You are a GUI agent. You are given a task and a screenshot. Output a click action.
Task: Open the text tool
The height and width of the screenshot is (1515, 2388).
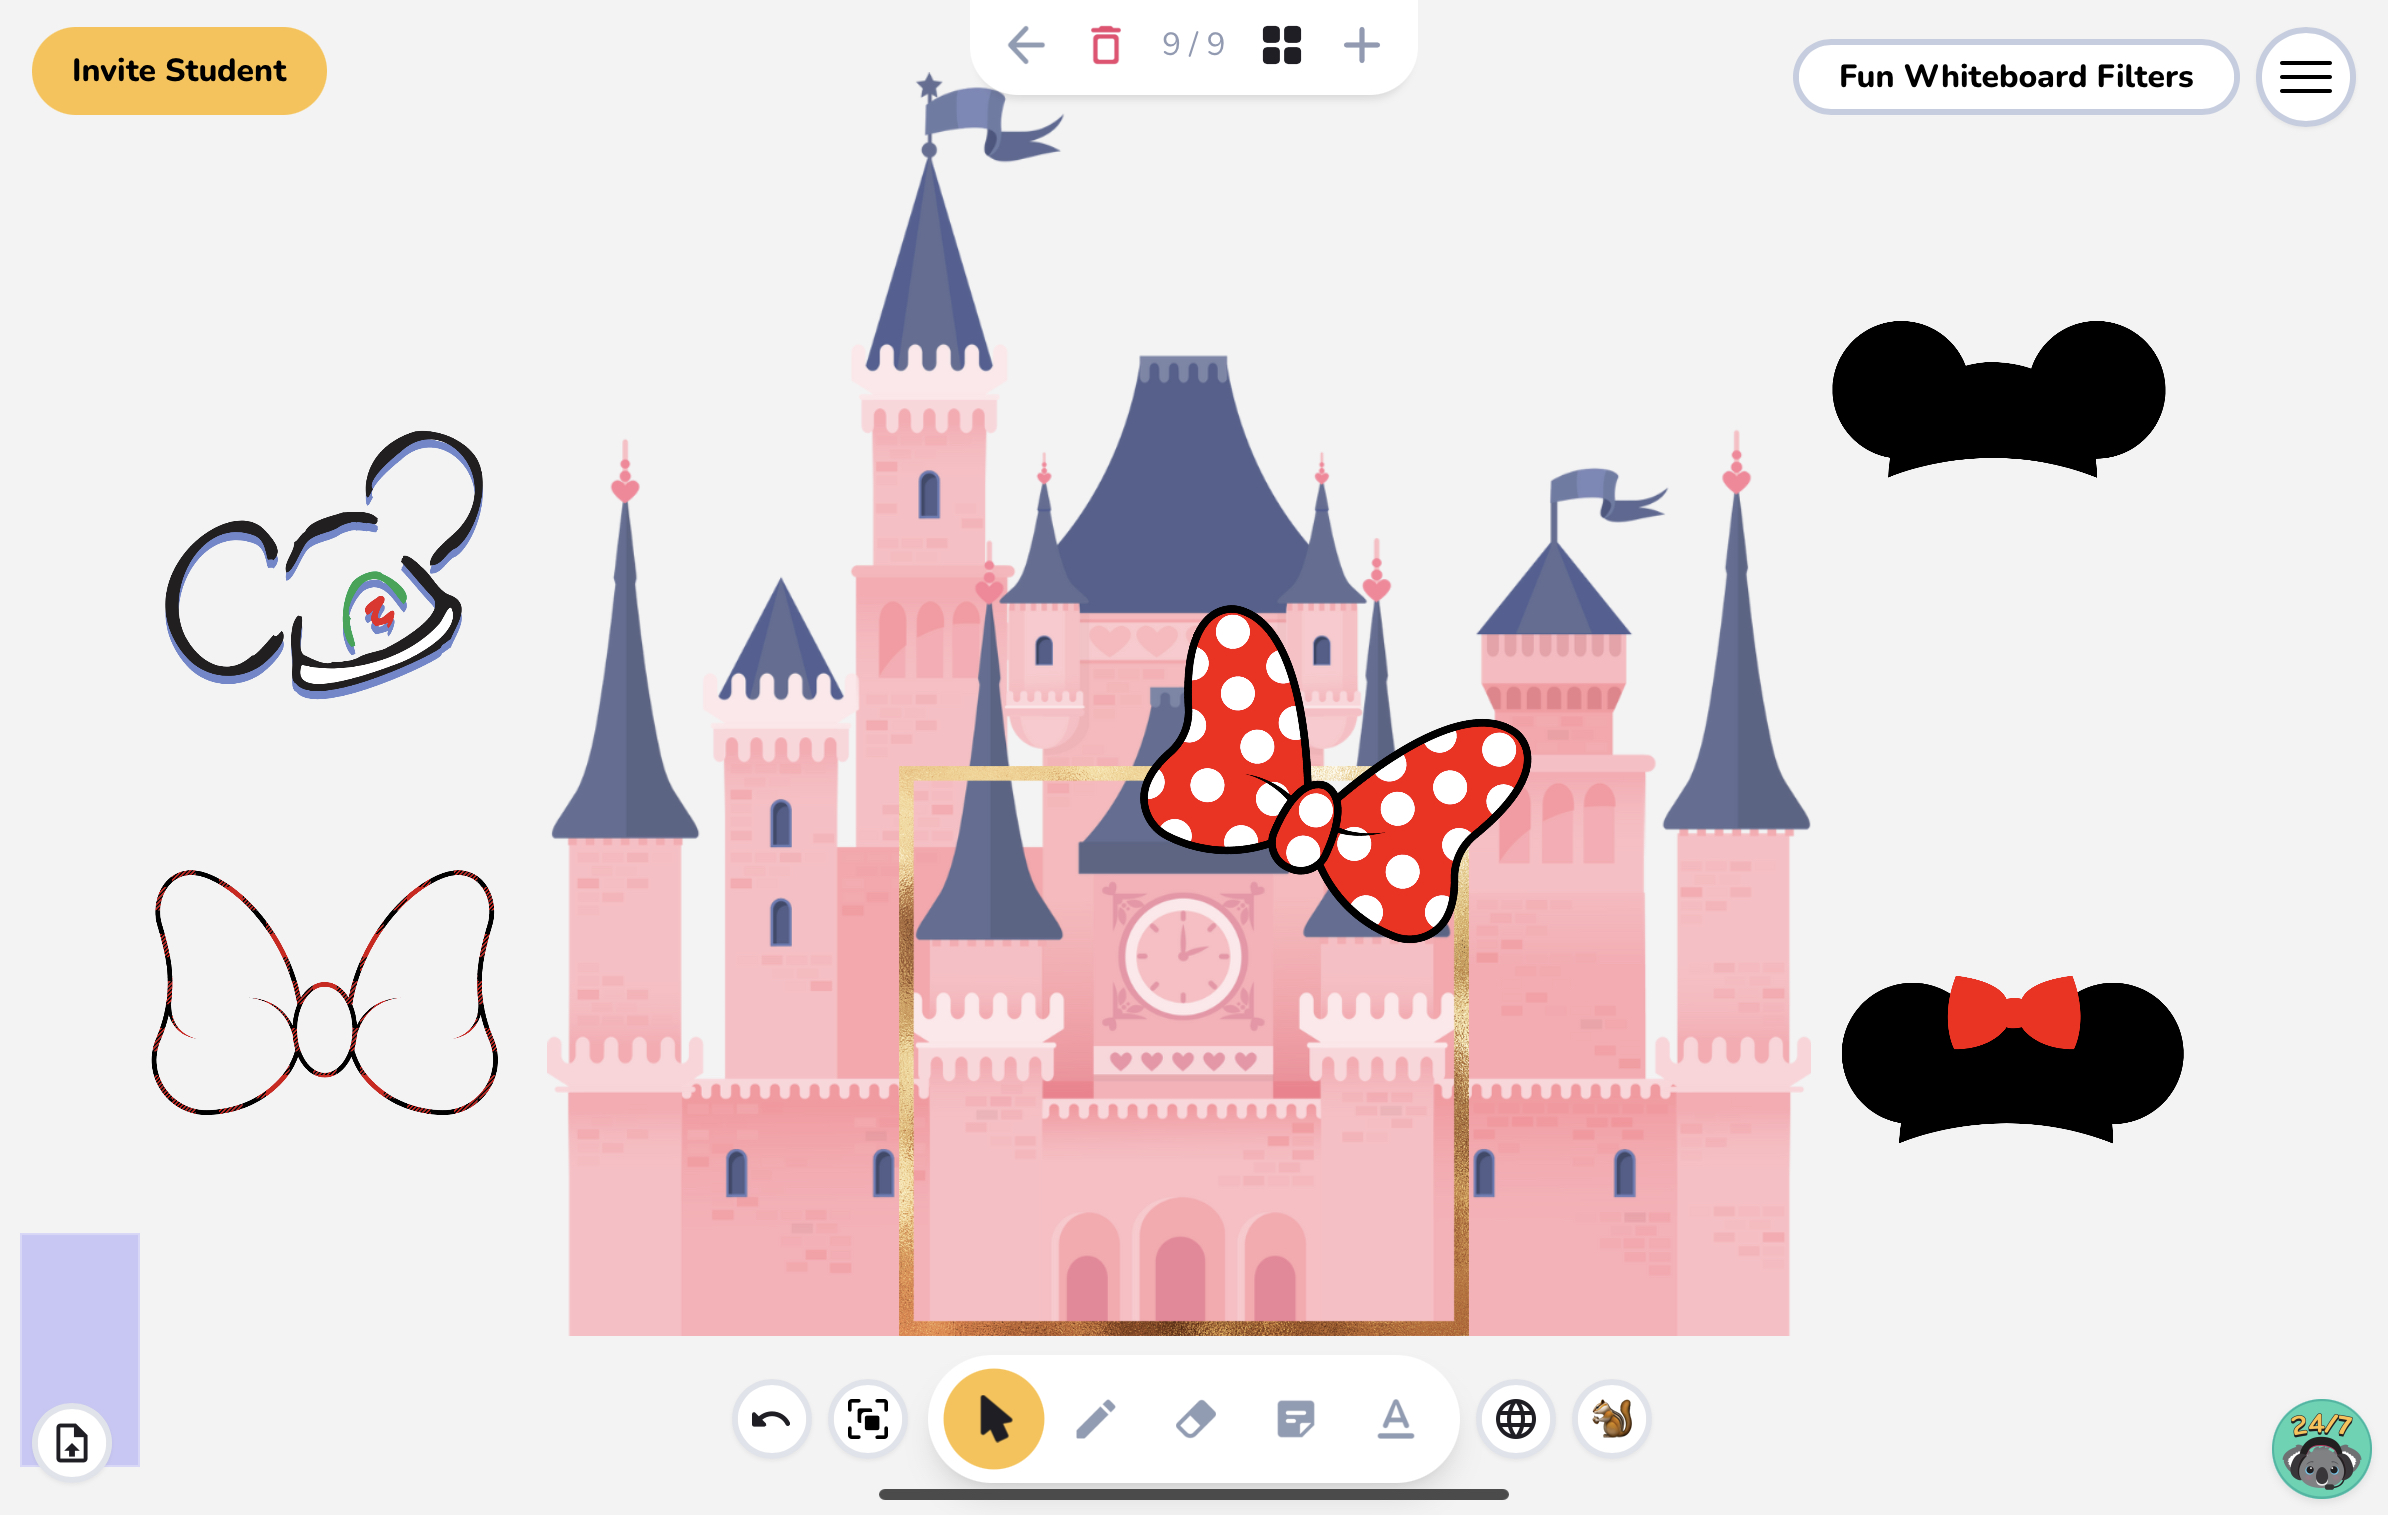coord(1395,1418)
